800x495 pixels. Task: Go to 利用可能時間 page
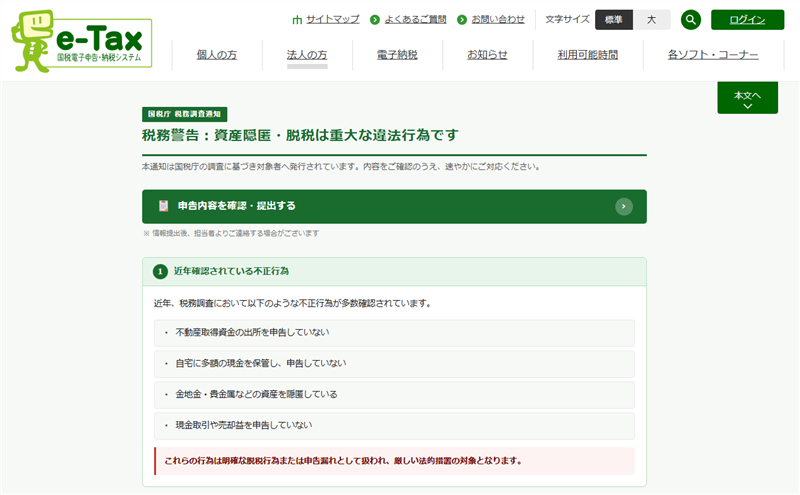[587, 55]
